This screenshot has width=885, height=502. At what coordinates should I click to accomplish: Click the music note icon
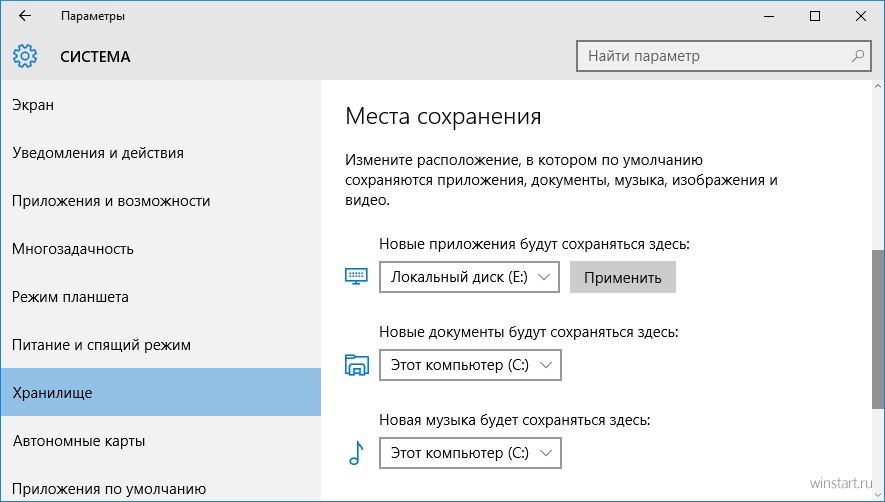coord(356,453)
